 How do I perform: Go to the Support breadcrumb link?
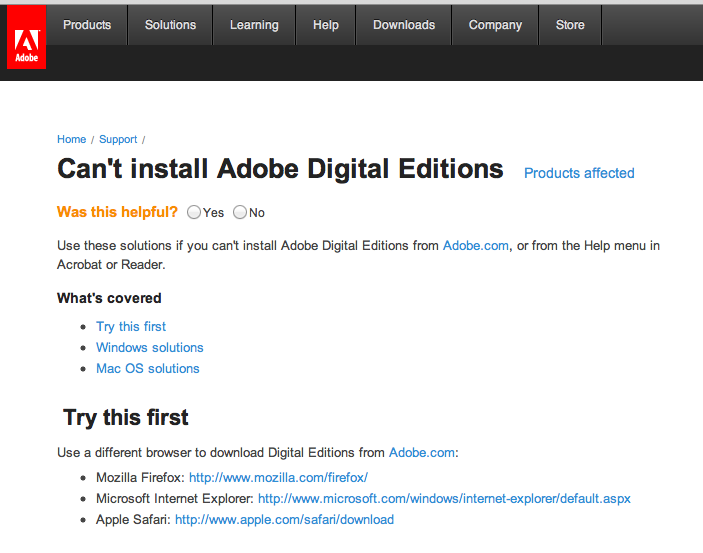(118, 139)
